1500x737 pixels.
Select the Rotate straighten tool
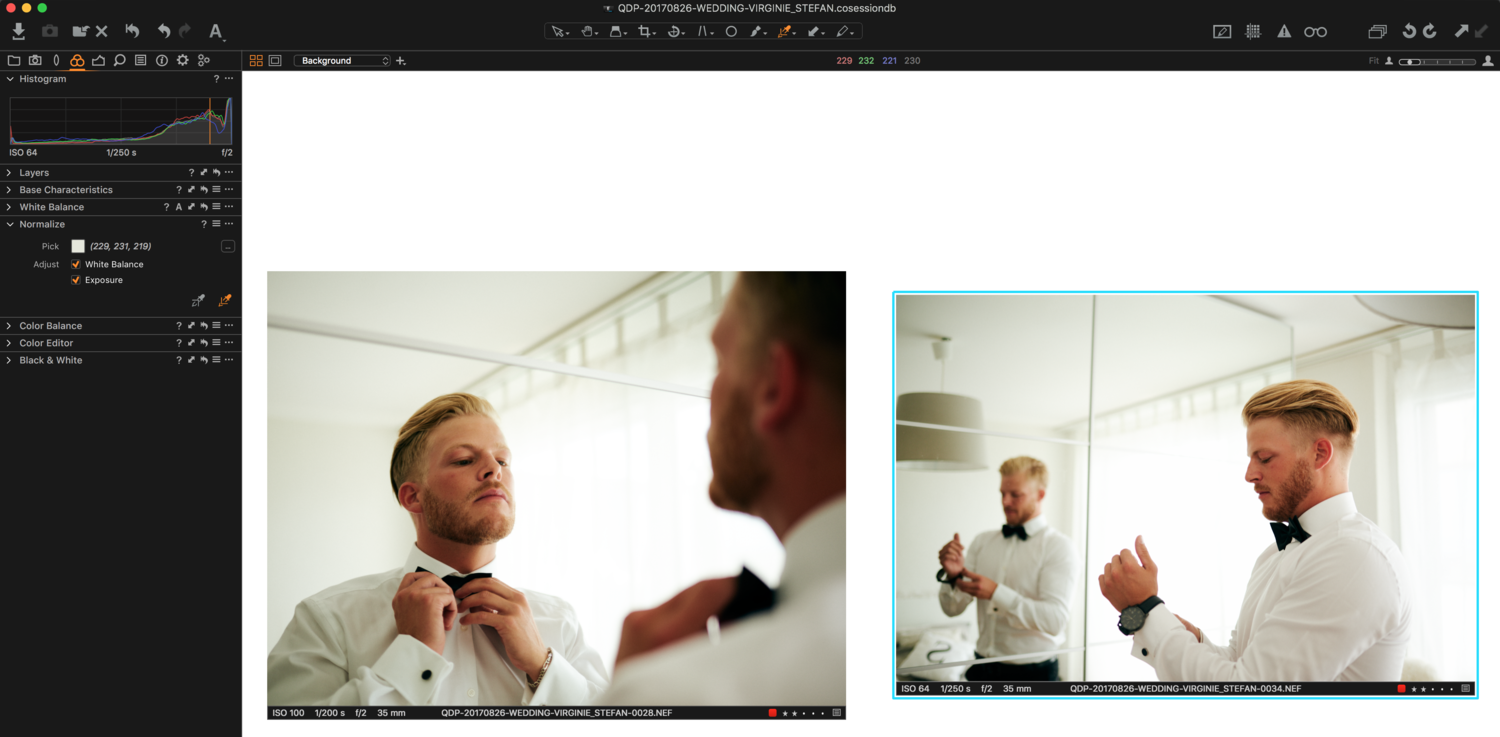(x=675, y=32)
